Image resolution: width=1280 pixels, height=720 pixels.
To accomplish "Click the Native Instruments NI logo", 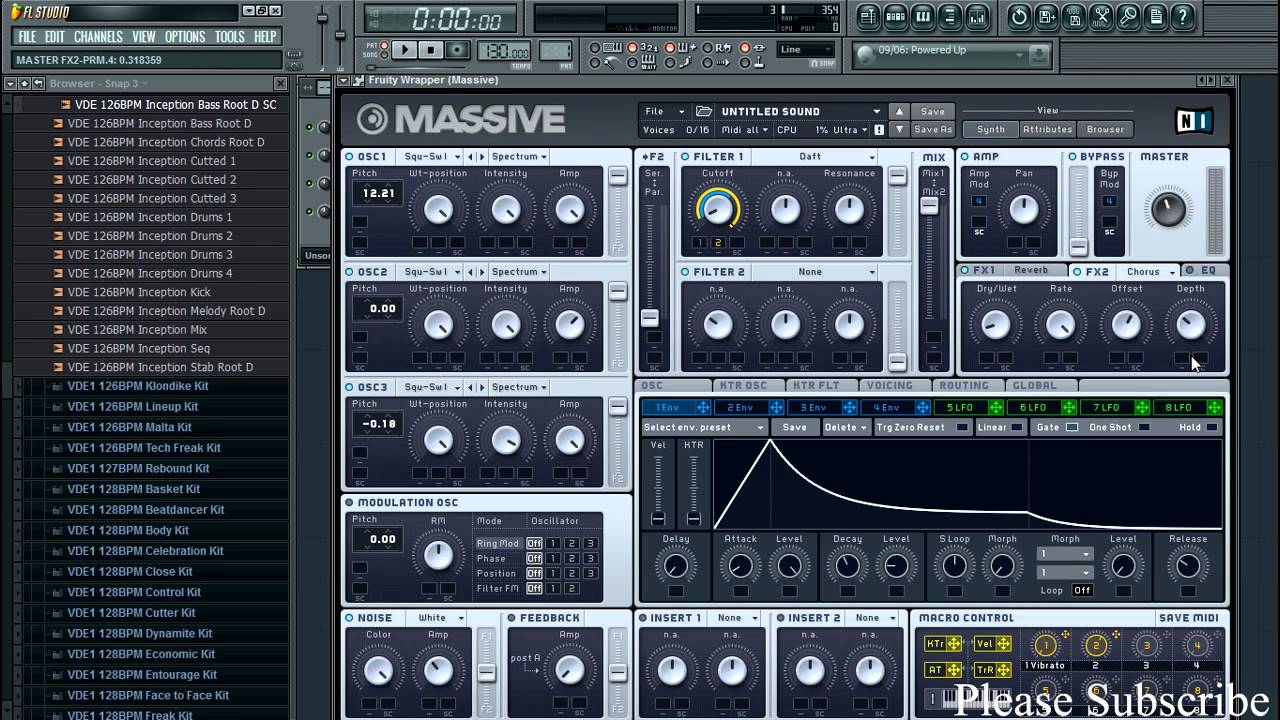I will click(x=1194, y=121).
